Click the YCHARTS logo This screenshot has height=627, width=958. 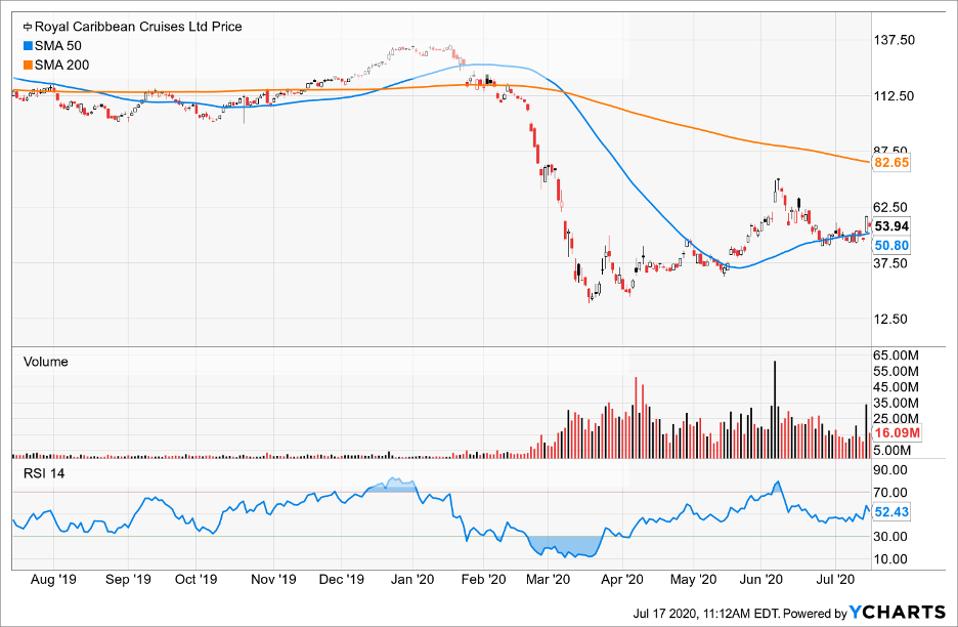(898, 612)
